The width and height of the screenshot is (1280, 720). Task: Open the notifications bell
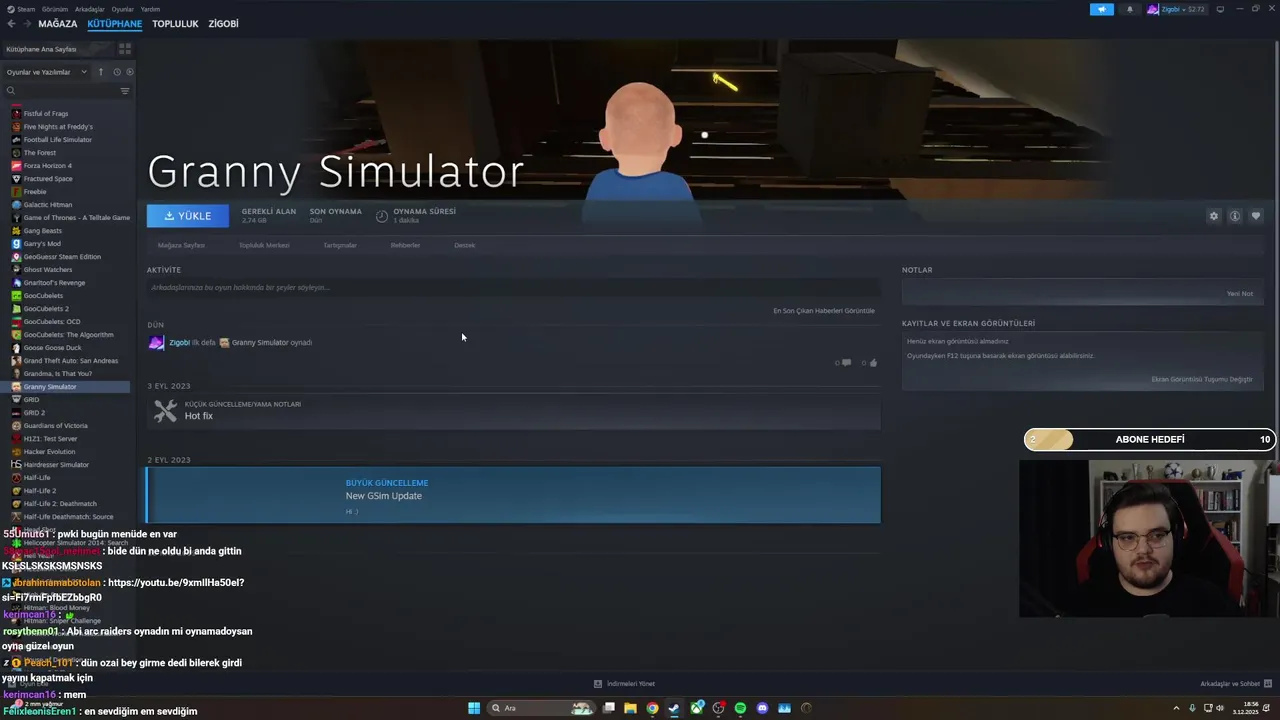[x=1130, y=9]
